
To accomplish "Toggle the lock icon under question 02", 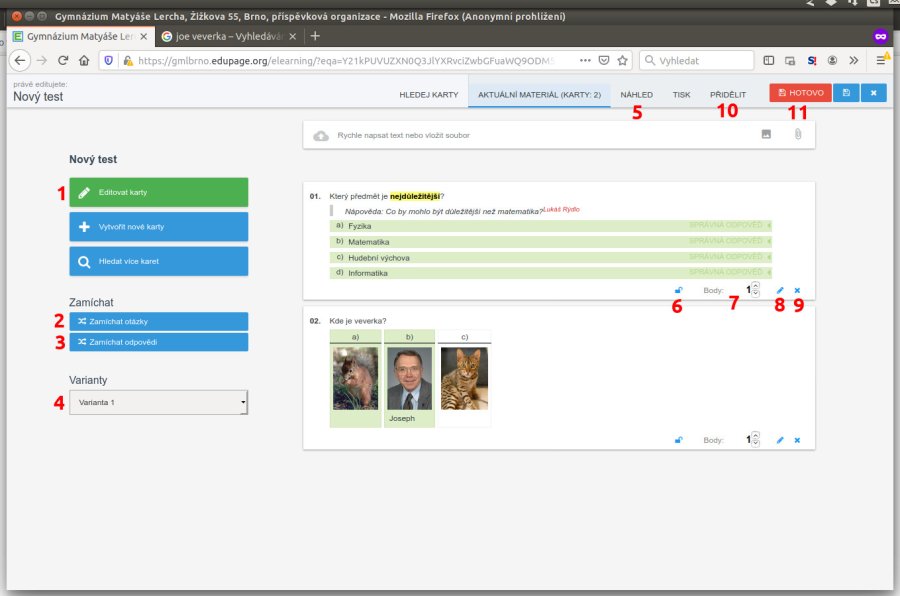I will 679,440.
